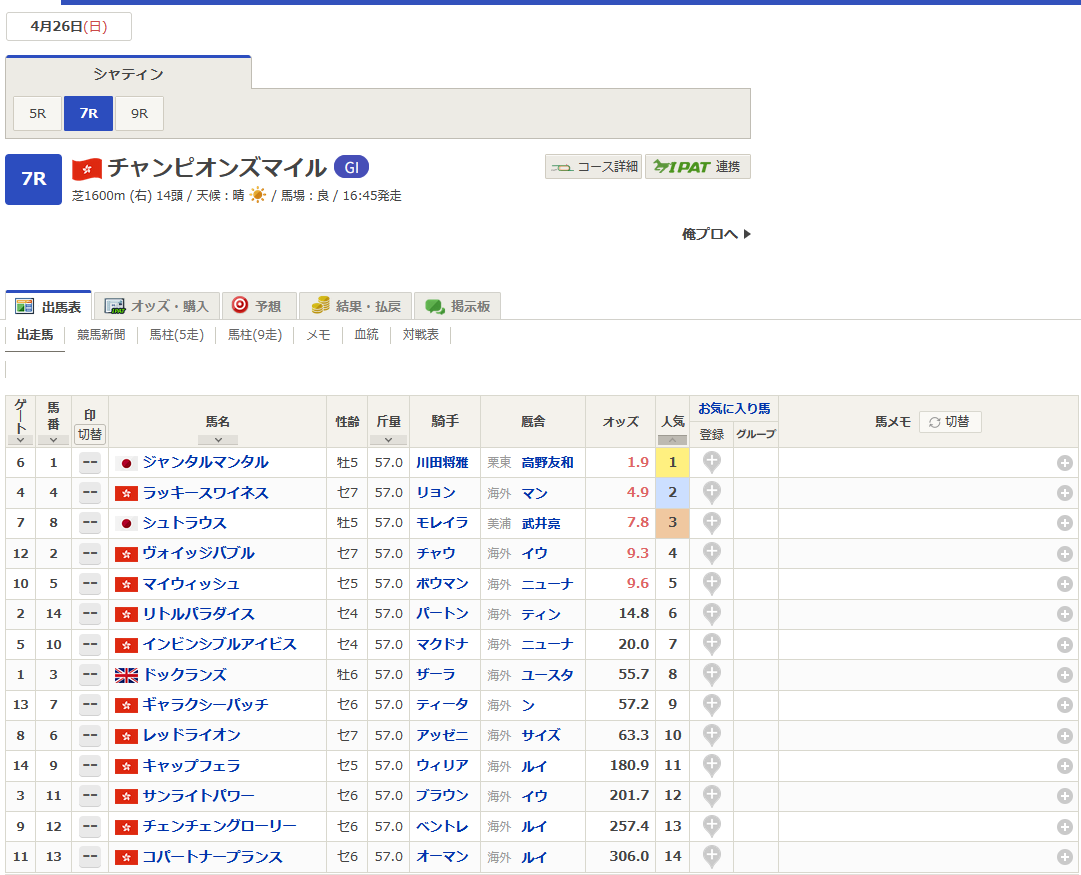Switch to オッズ・購入 tab
This screenshot has width=1081, height=875.
[x=156, y=306]
